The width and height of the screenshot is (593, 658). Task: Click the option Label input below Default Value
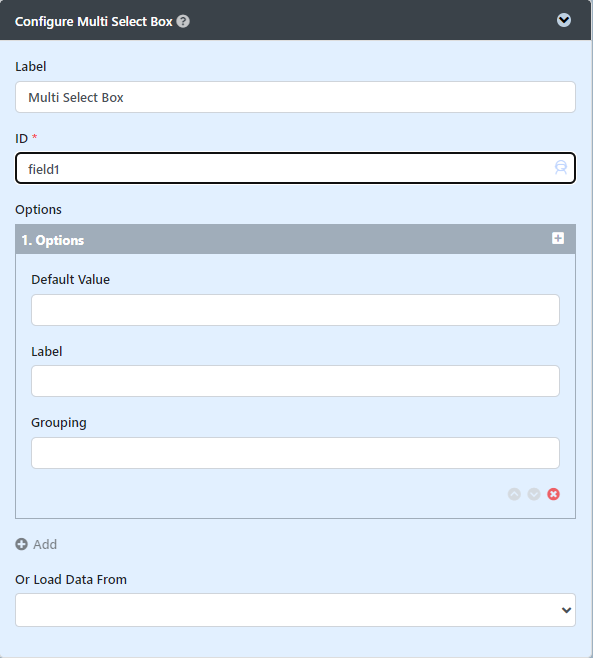(x=295, y=381)
